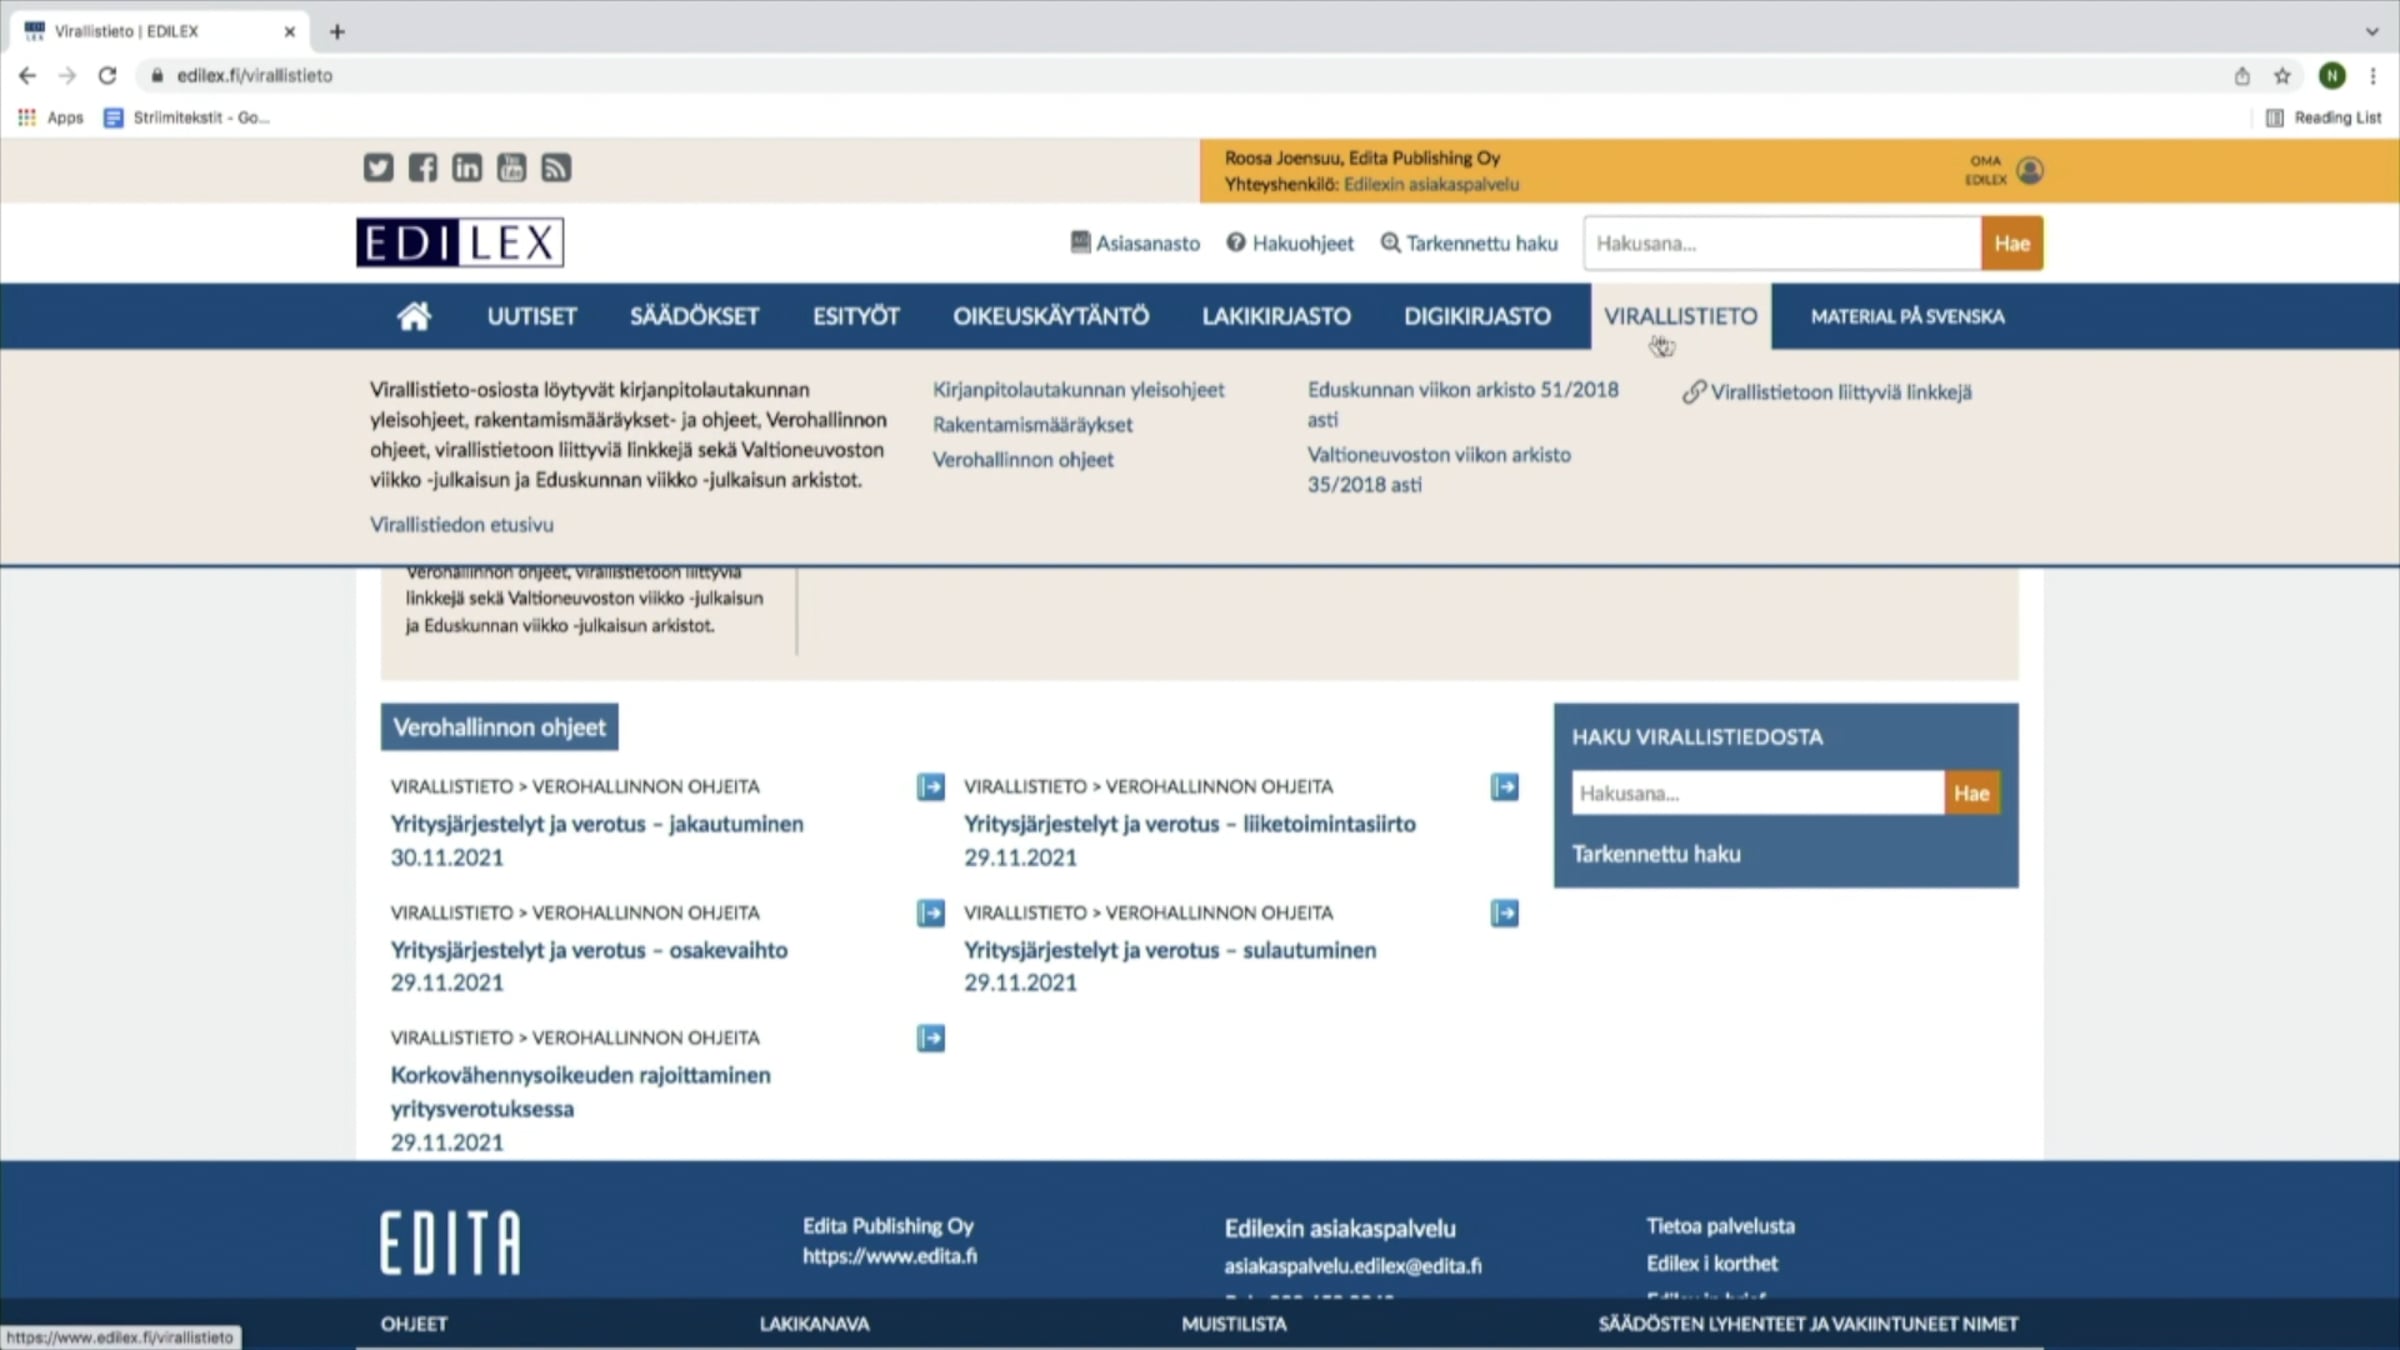The image size is (2400, 1350).
Task: Expand the tab search chevron
Action: [x=2372, y=32]
